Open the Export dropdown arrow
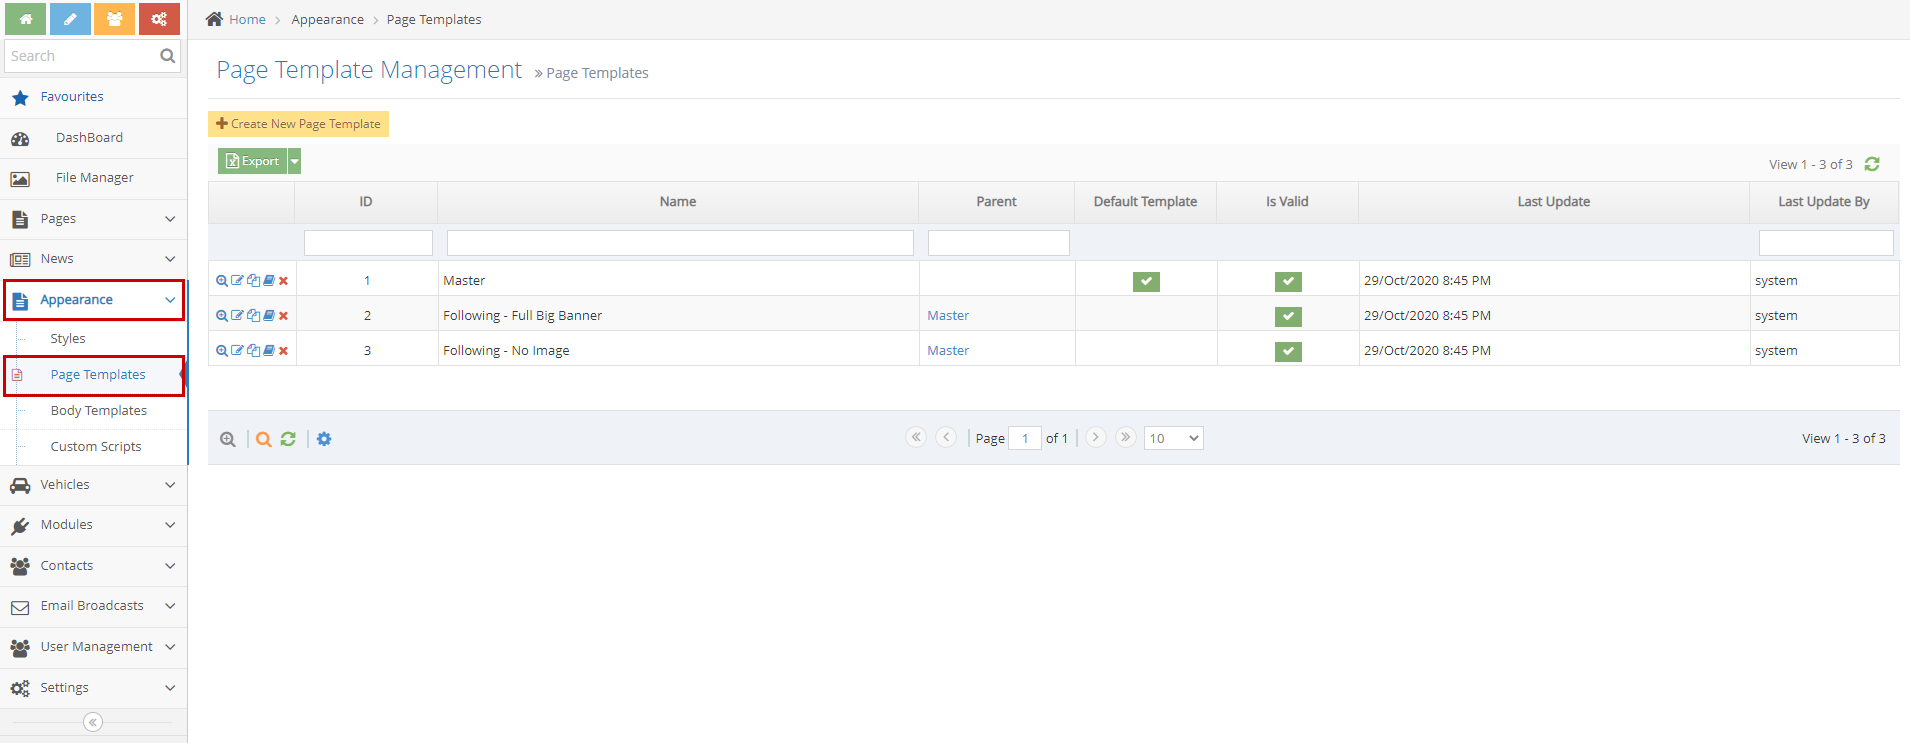The image size is (1910, 743). click(295, 161)
